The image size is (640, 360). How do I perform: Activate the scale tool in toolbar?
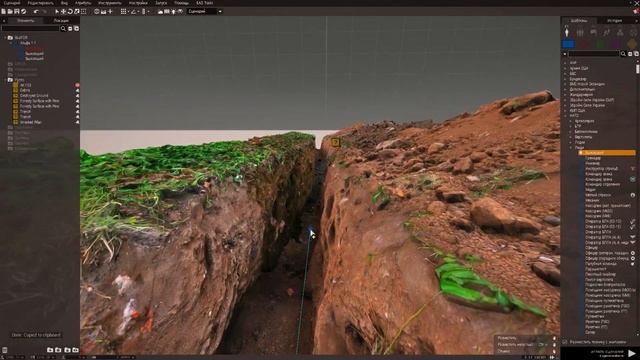(x=76, y=11)
